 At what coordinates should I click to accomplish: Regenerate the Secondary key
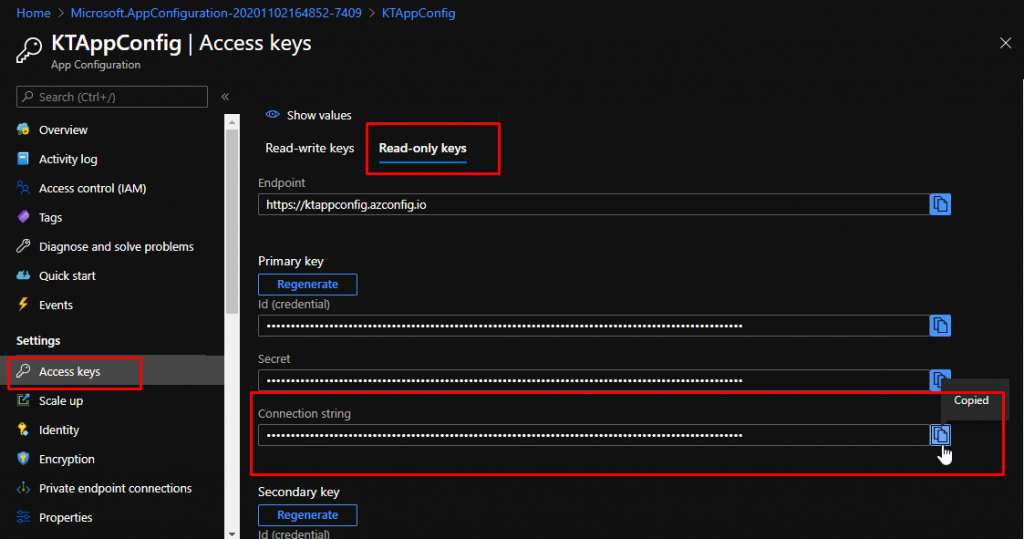[x=308, y=515]
